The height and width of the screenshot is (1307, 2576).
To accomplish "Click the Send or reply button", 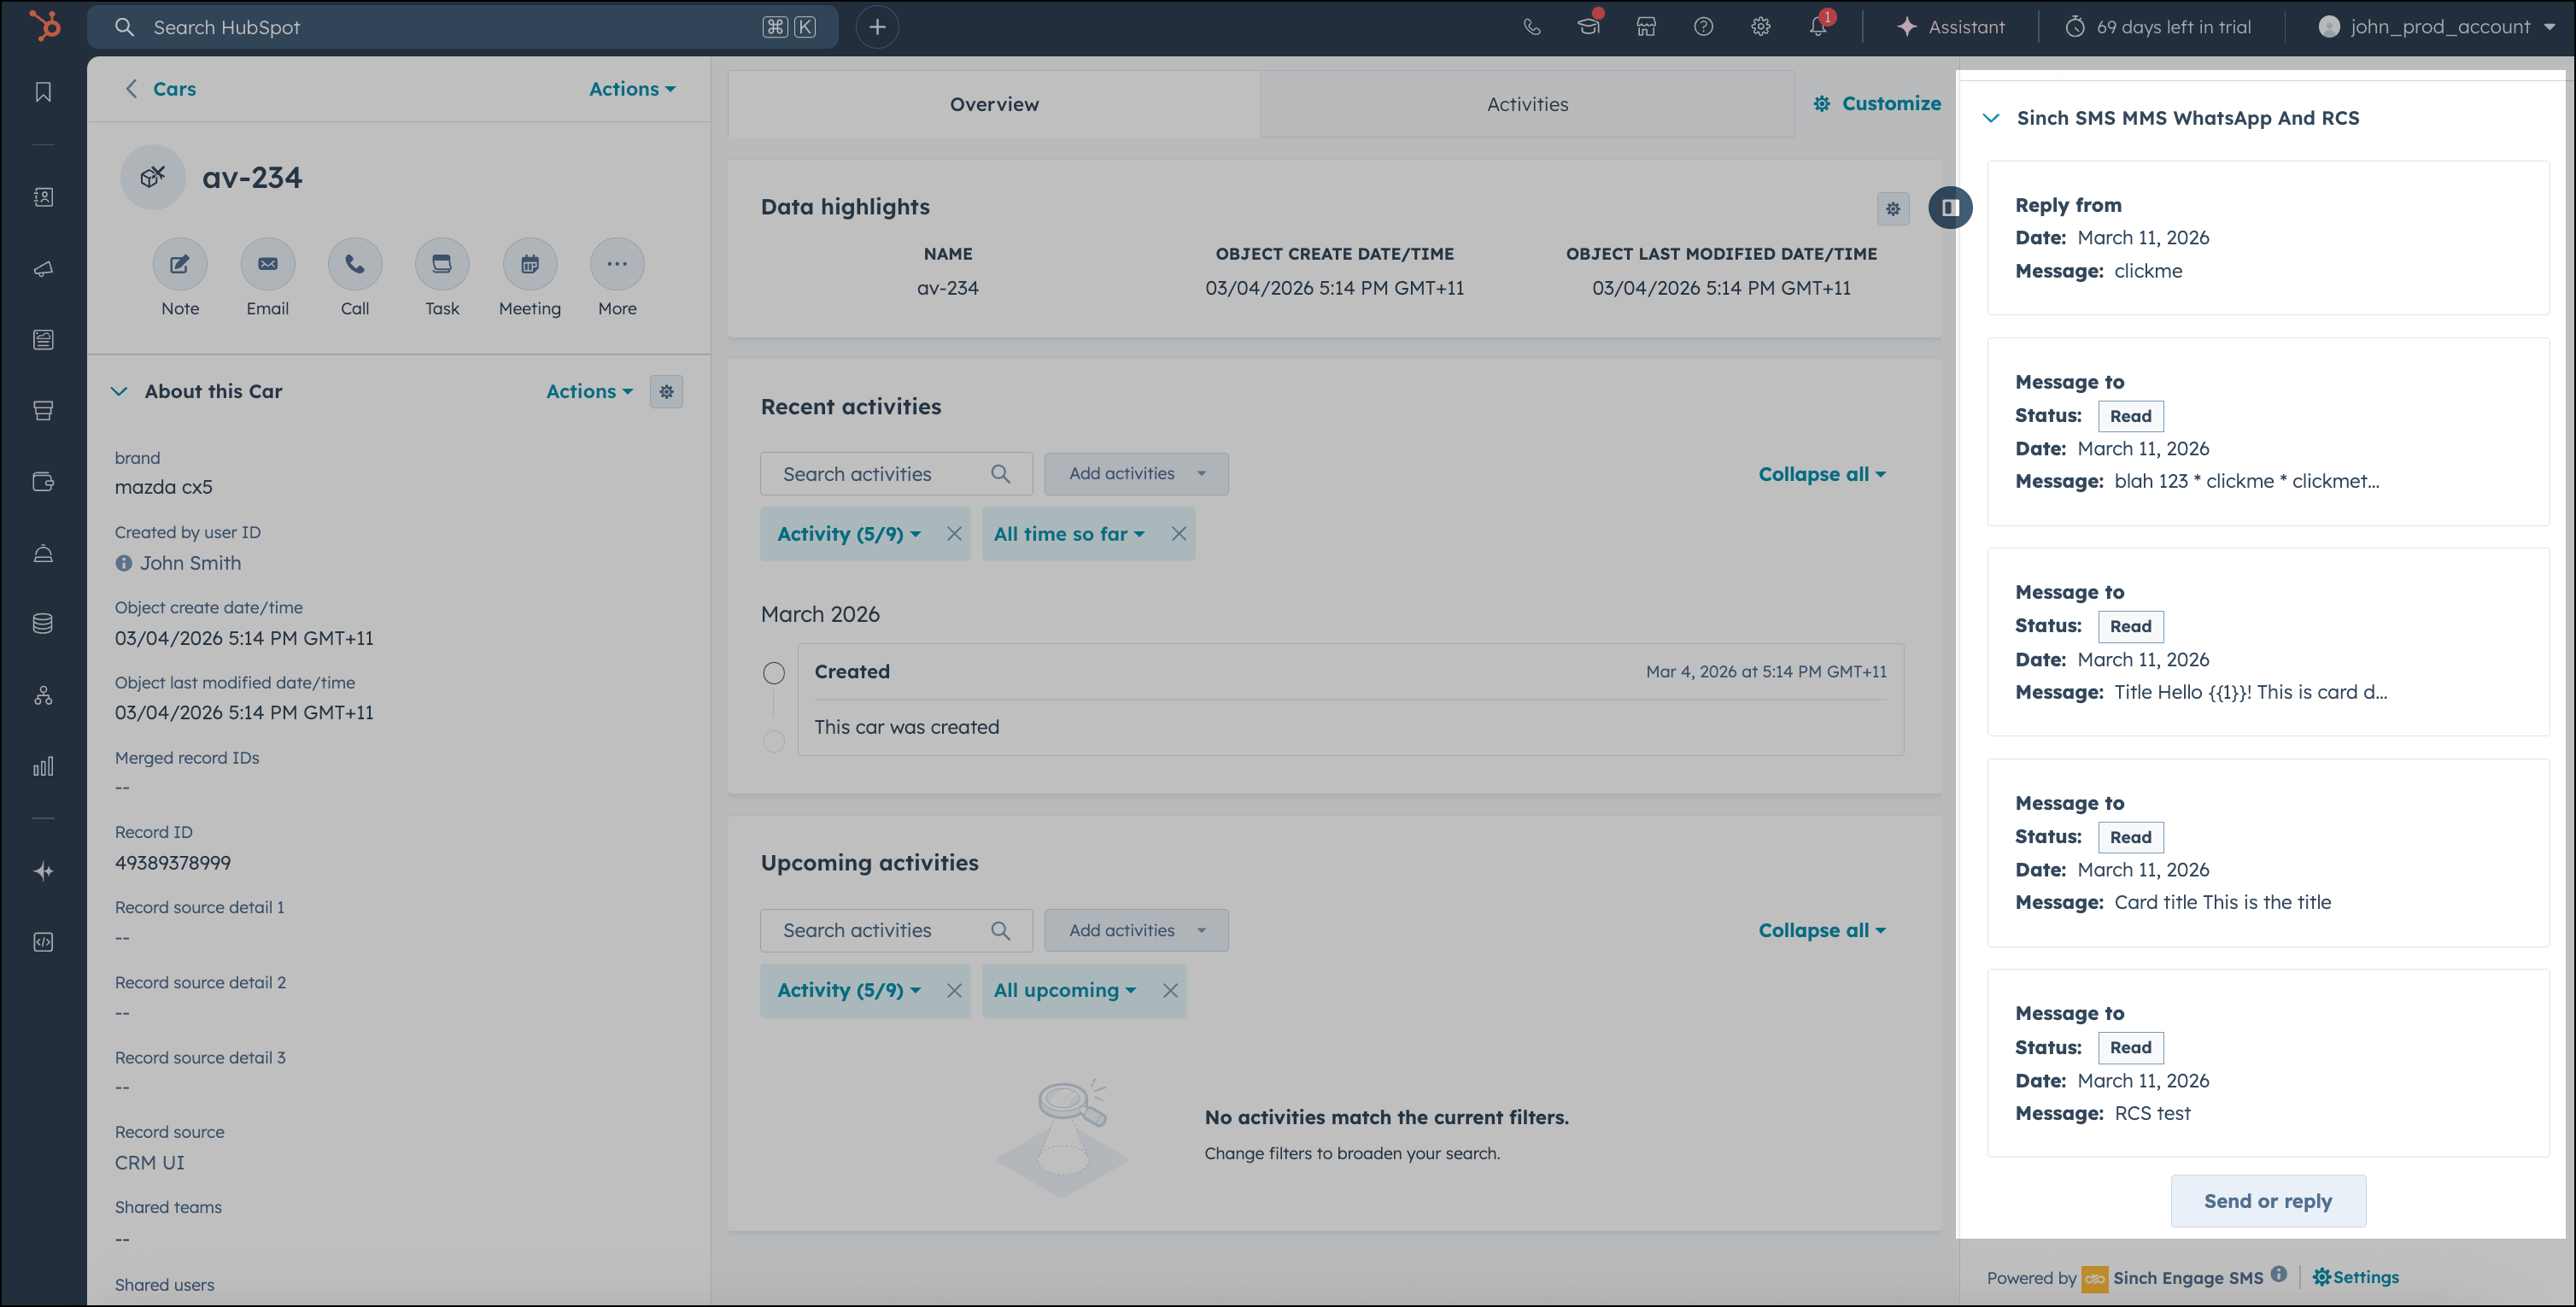I will coord(2267,1201).
